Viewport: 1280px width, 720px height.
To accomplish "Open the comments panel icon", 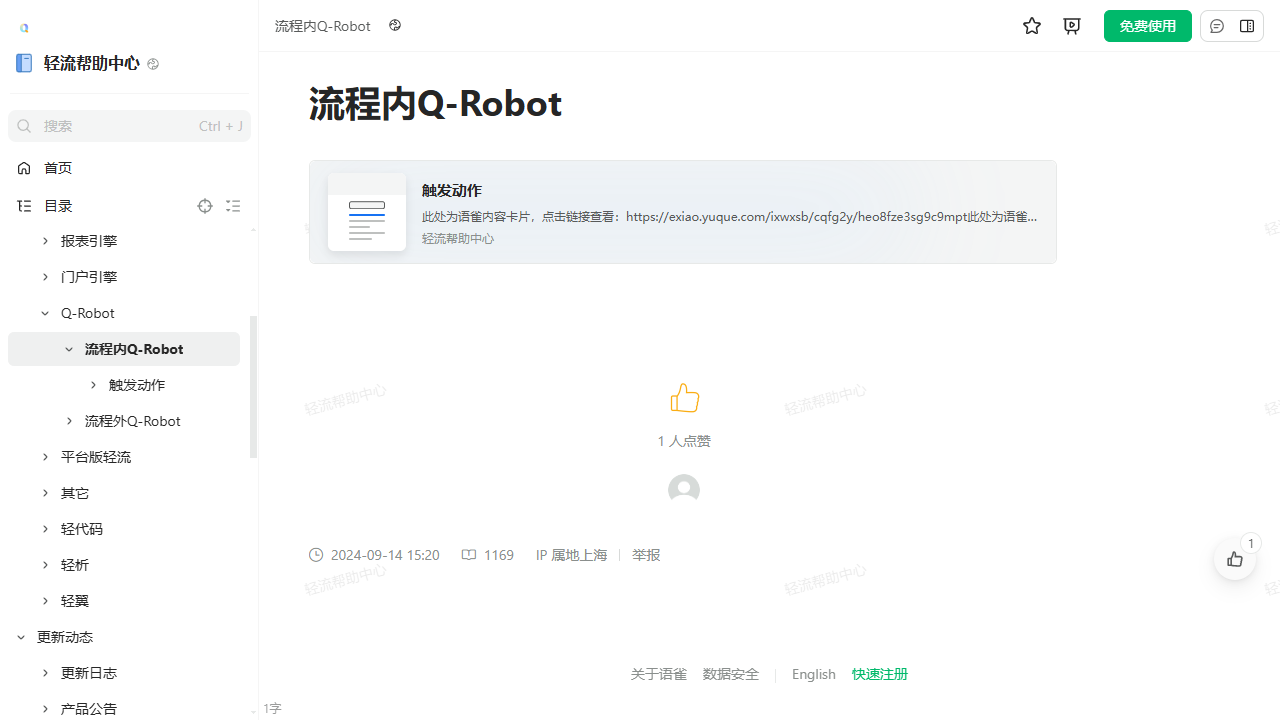I will pos(1217,26).
